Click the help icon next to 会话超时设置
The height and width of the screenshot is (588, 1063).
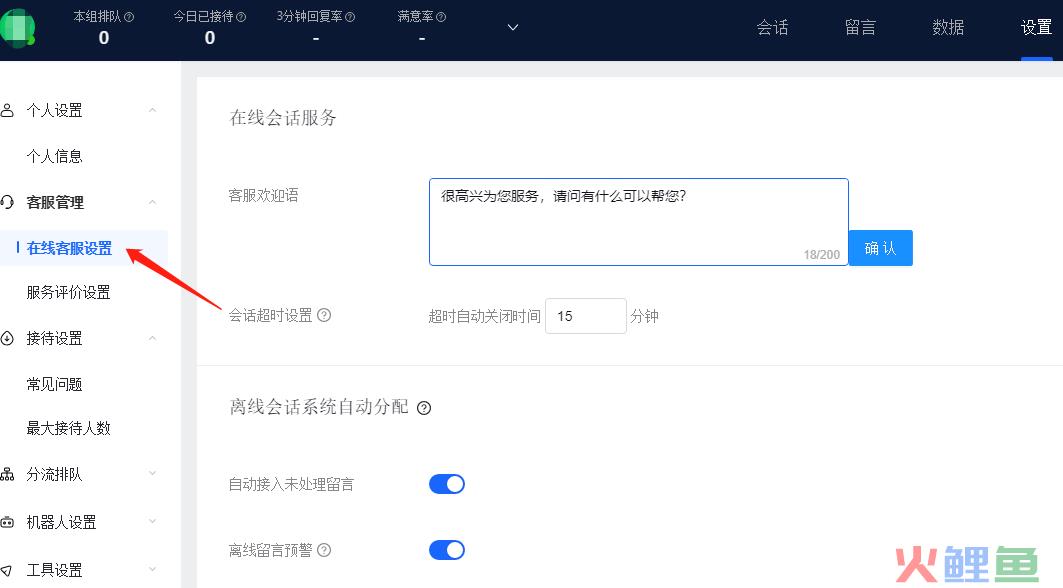[324, 315]
